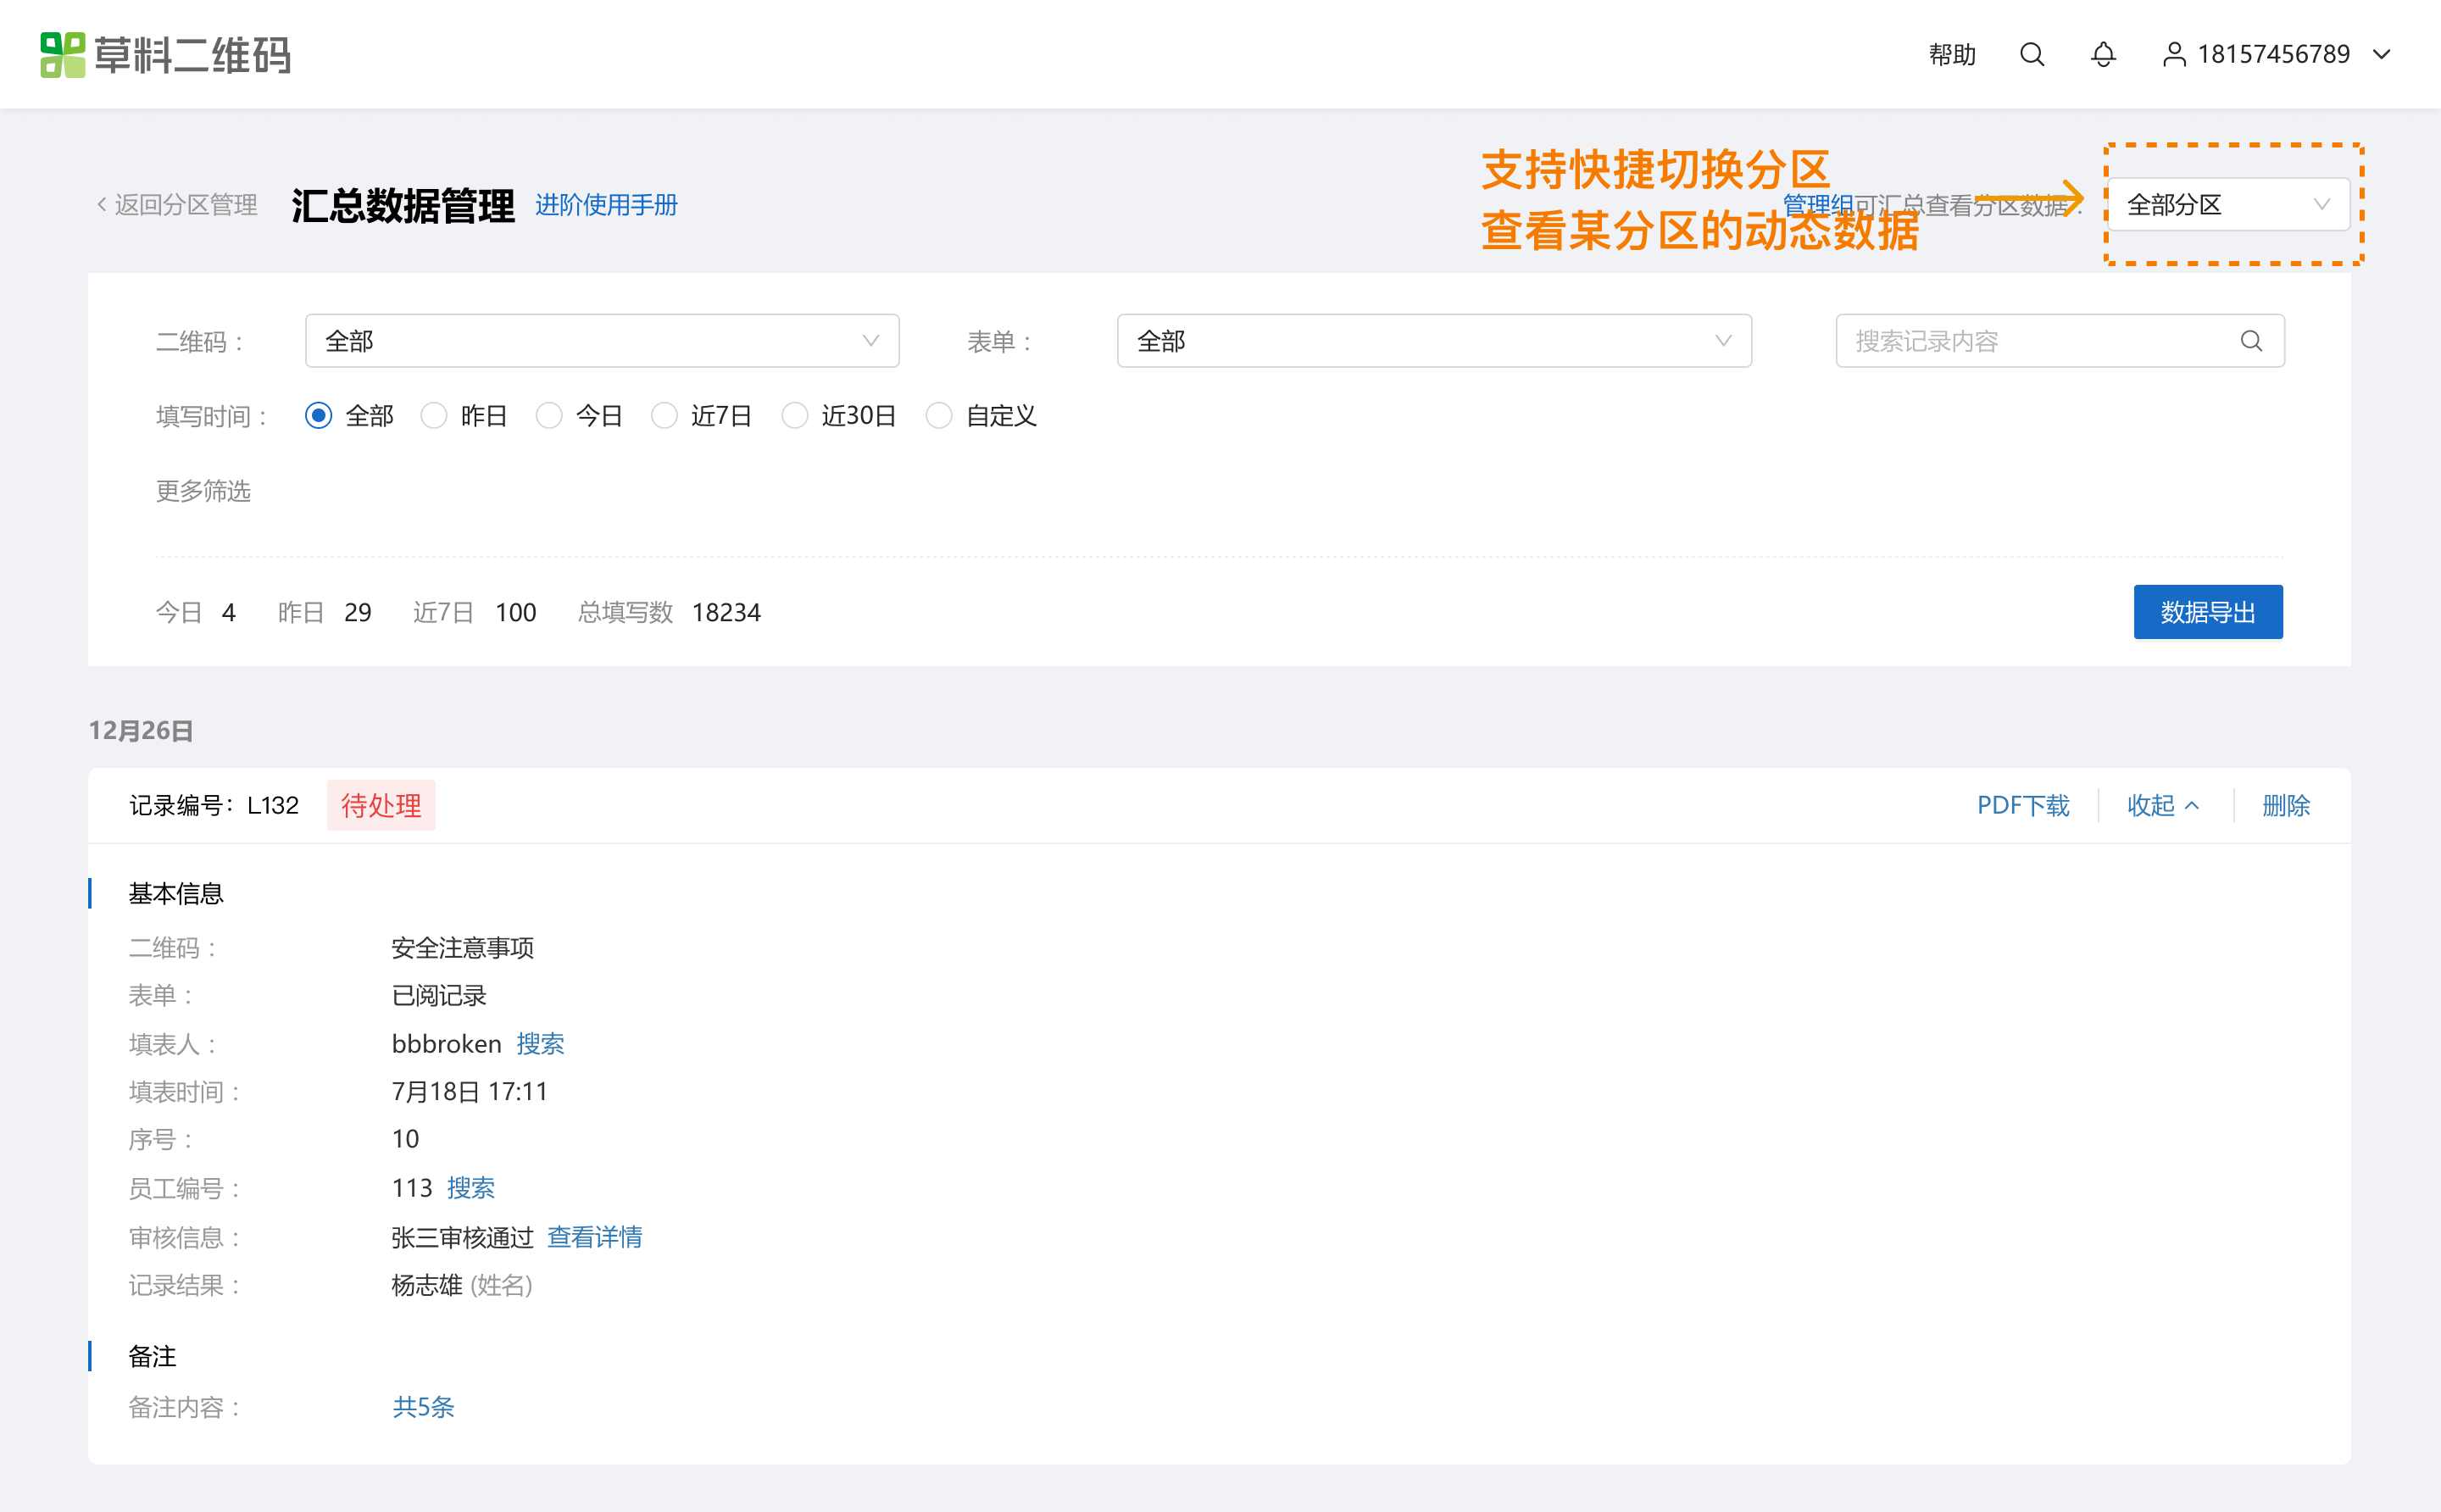2441x1512 pixels.
Task: Click the magnifier in 搜索记录内容 box
Action: [x=2251, y=341]
